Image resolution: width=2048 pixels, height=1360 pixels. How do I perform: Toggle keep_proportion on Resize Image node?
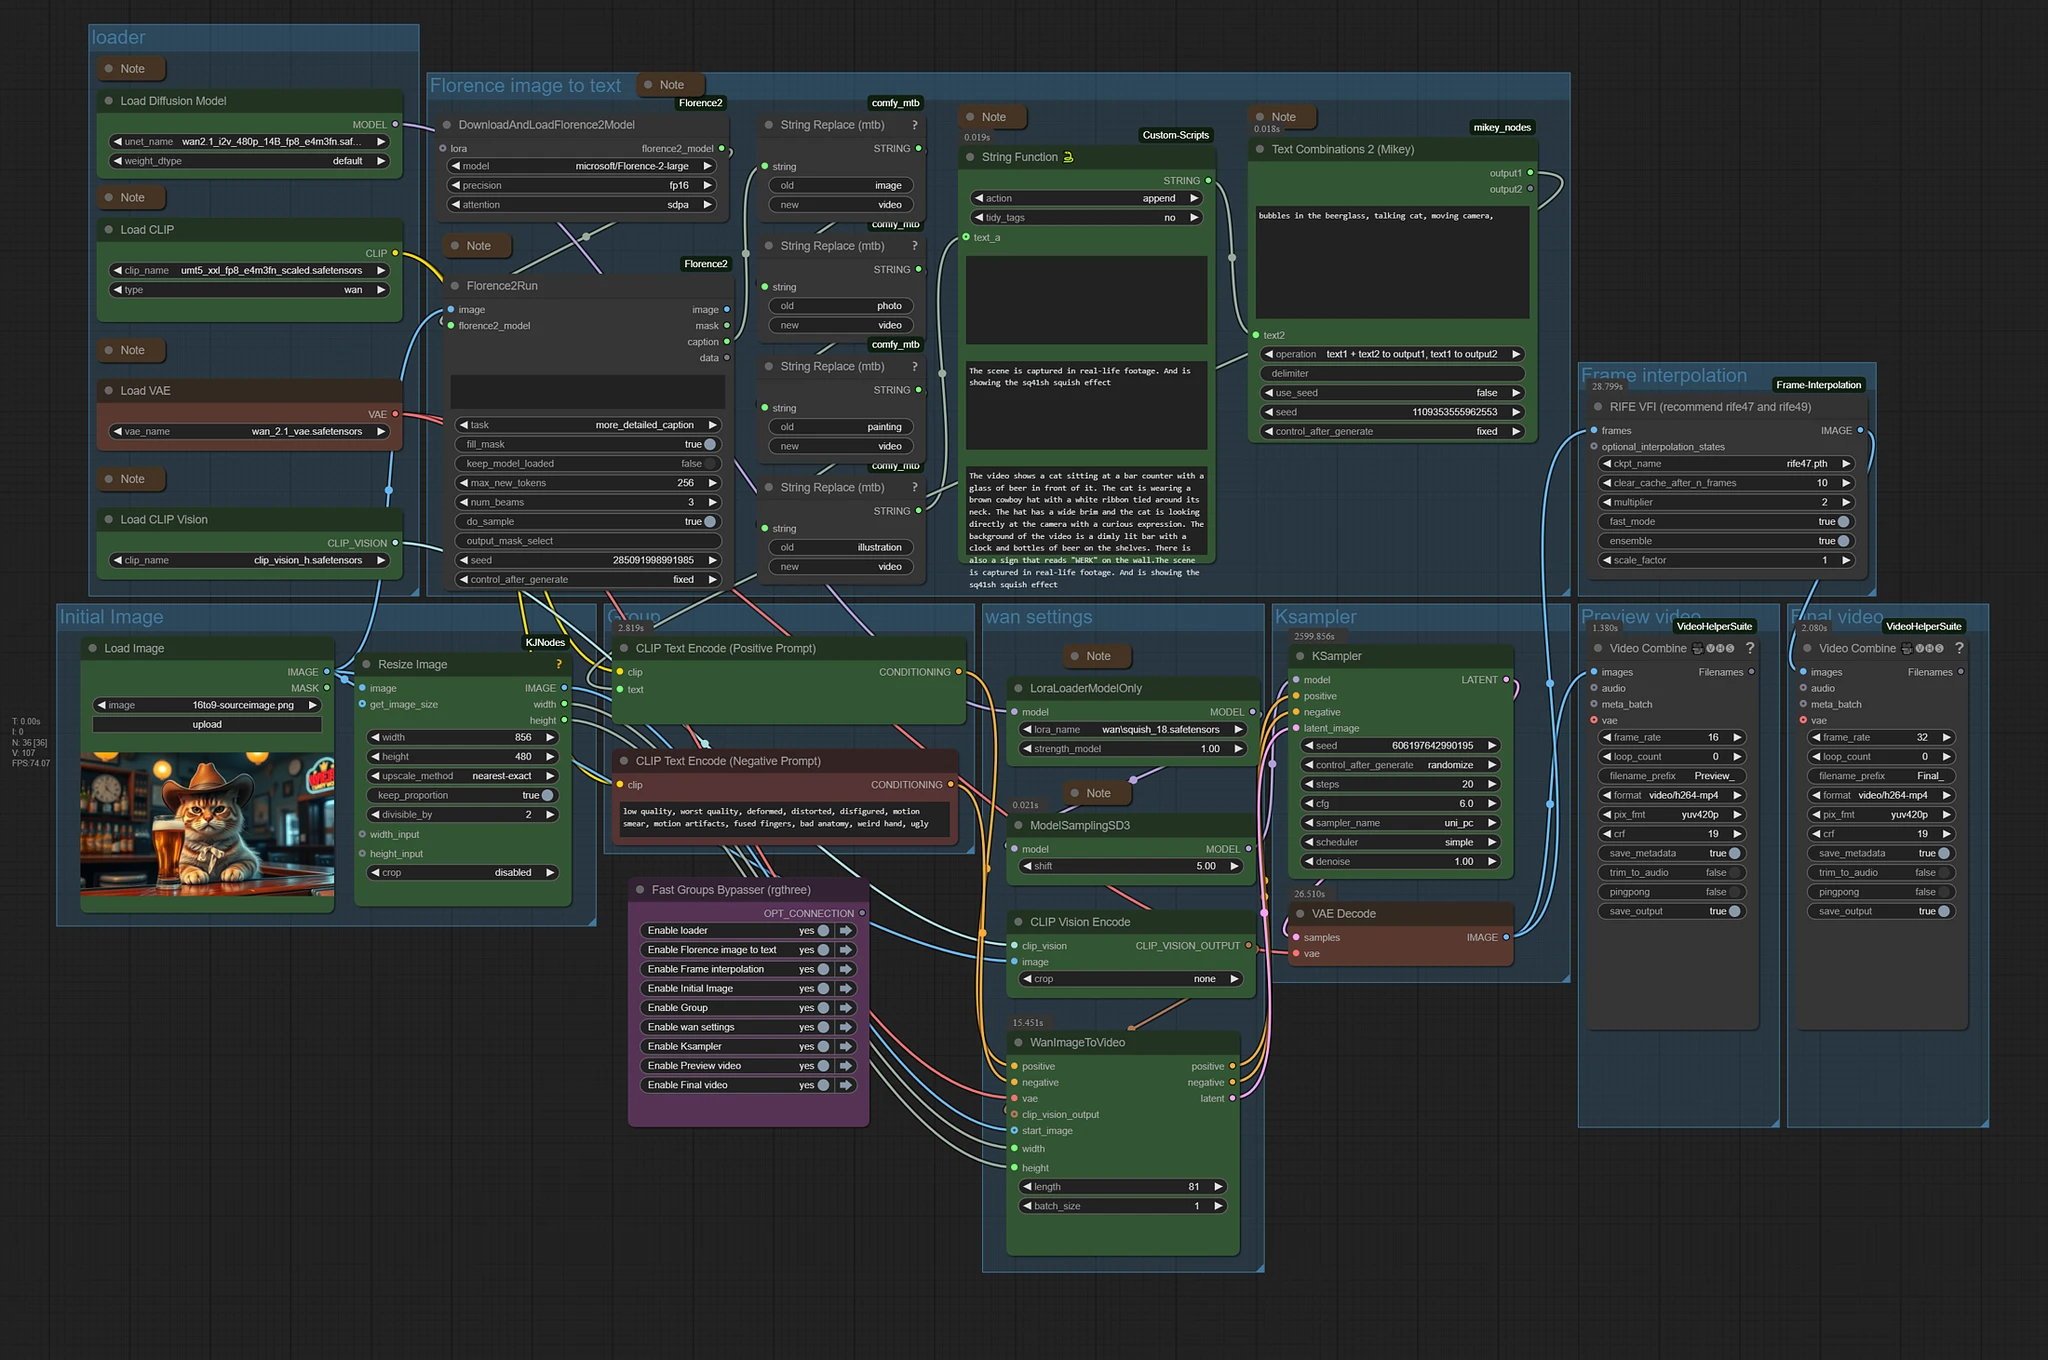tap(547, 795)
